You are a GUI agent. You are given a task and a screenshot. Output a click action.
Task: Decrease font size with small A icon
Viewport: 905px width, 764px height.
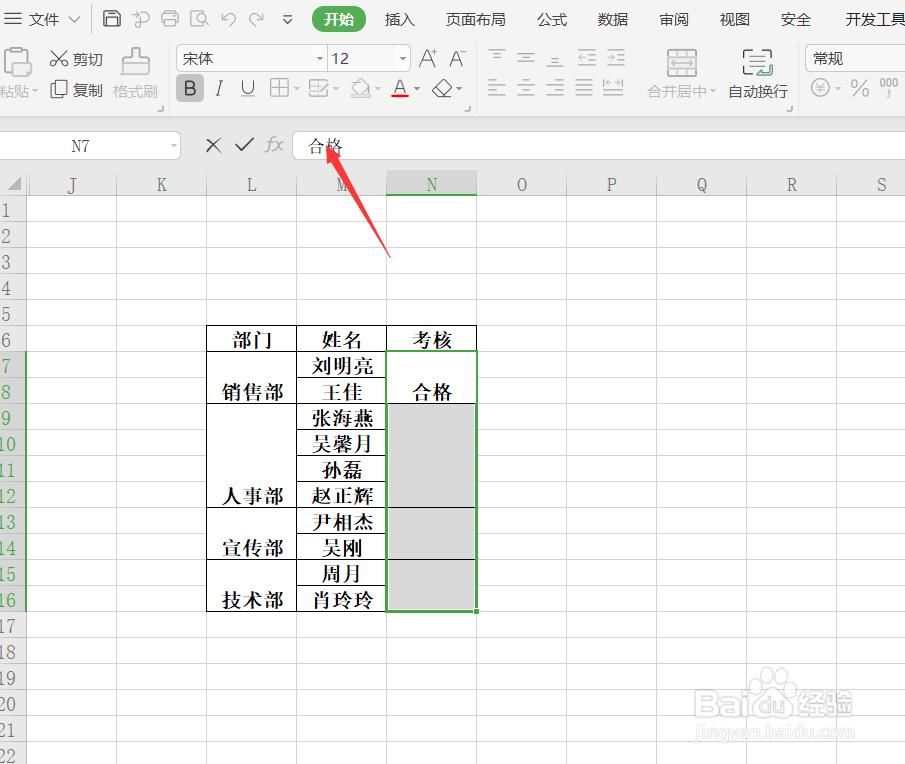tap(457, 58)
